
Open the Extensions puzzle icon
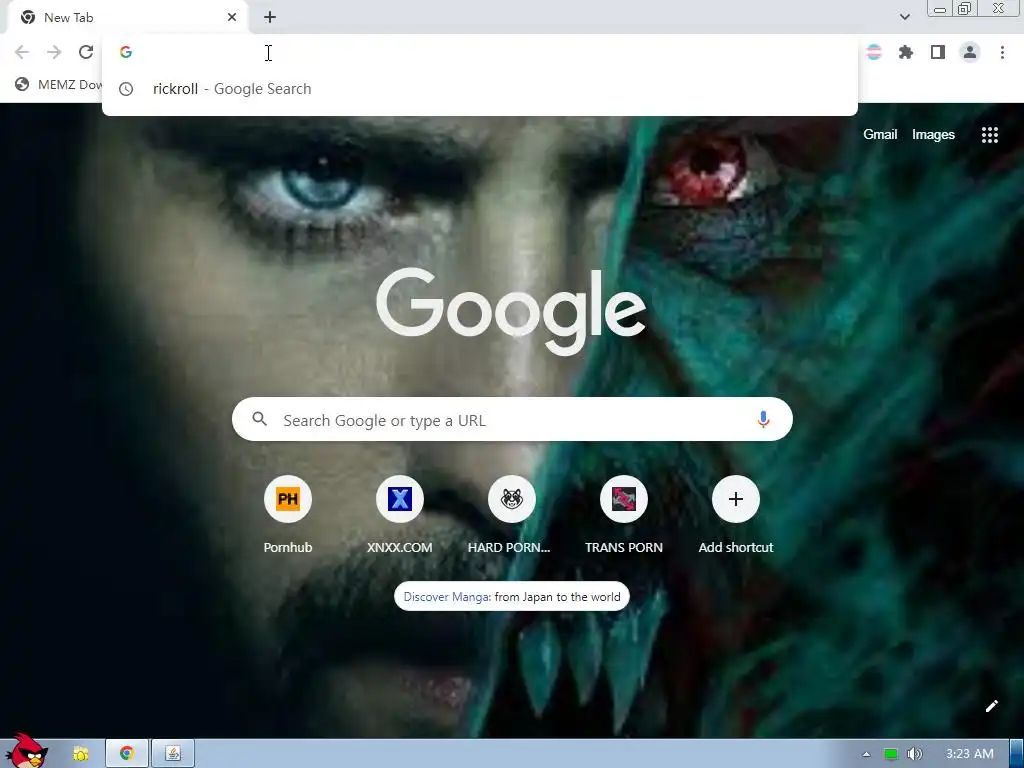point(906,52)
